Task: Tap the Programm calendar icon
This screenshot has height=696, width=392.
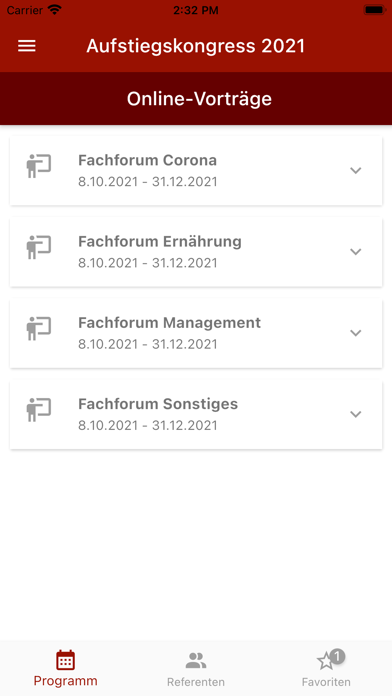Action: (65, 660)
